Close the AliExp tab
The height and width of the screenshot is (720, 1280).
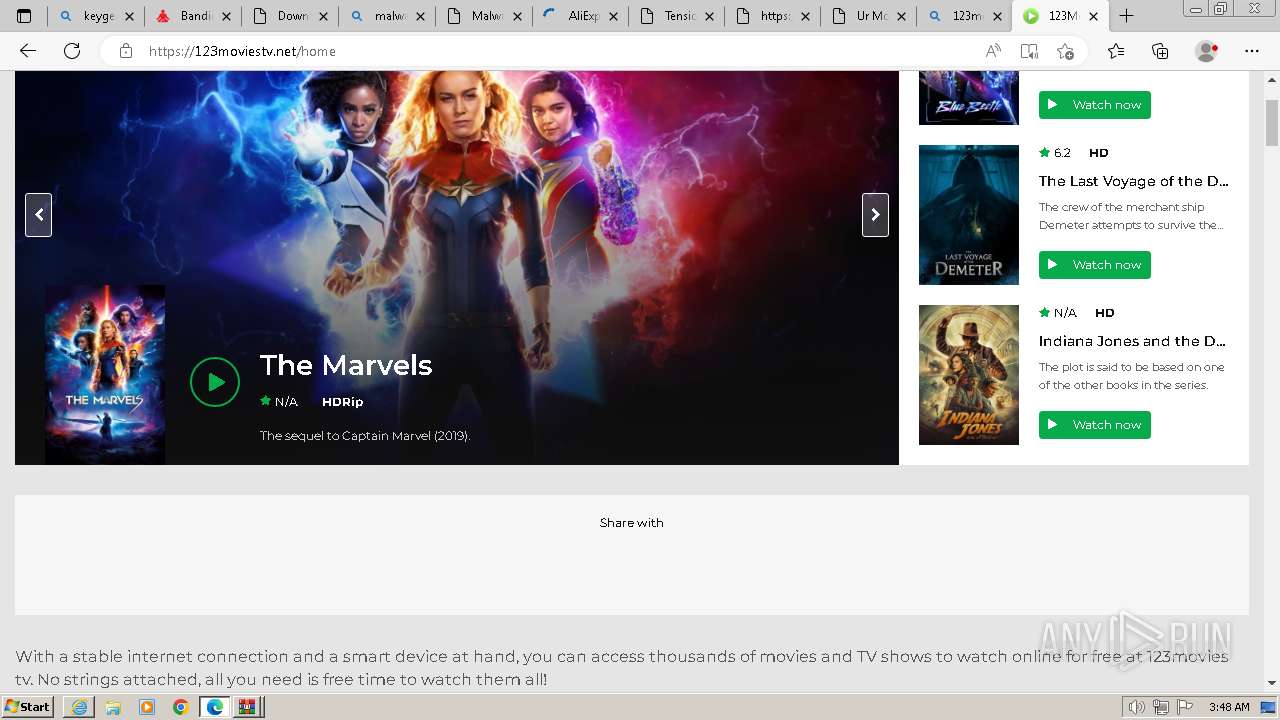tap(614, 16)
